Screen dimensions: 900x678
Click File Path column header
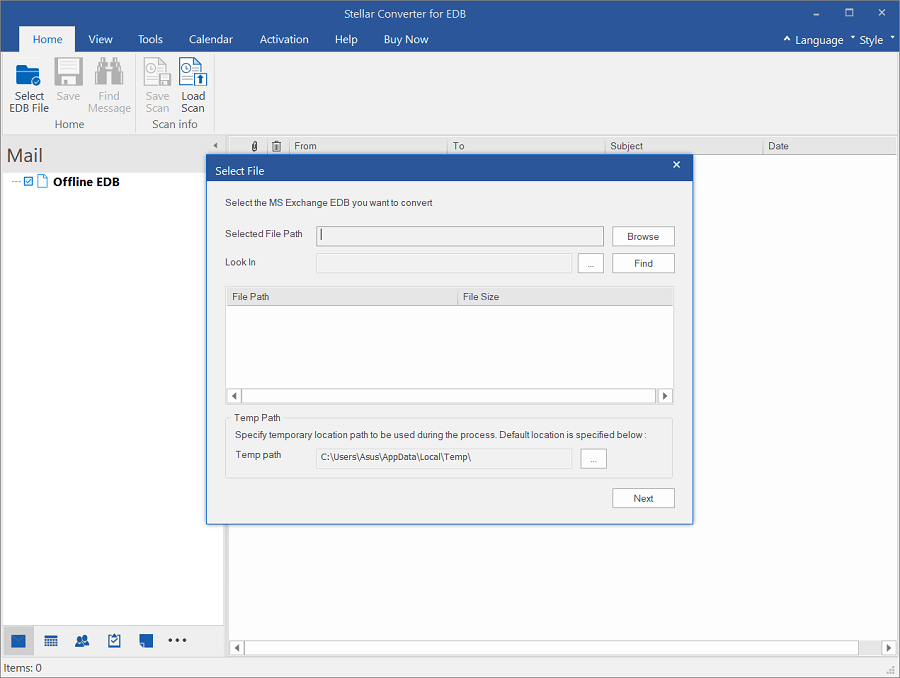point(342,297)
